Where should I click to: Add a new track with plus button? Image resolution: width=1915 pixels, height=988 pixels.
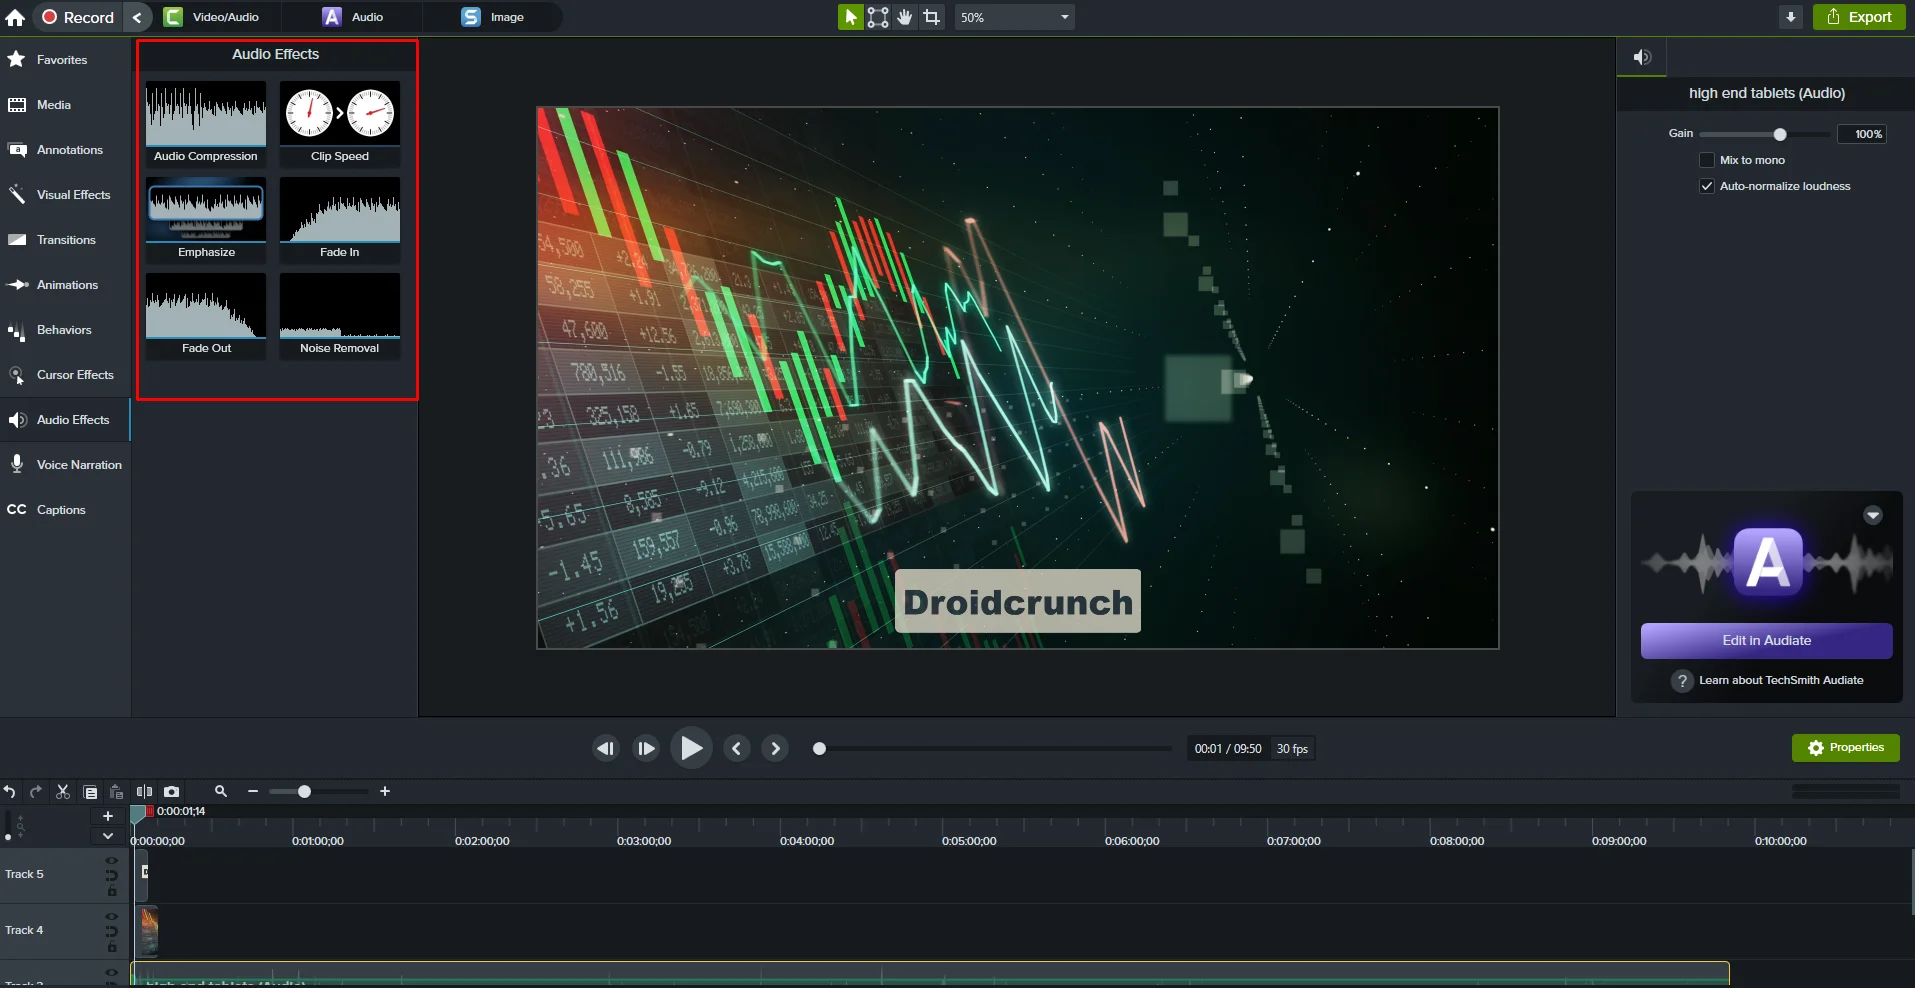(108, 816)
